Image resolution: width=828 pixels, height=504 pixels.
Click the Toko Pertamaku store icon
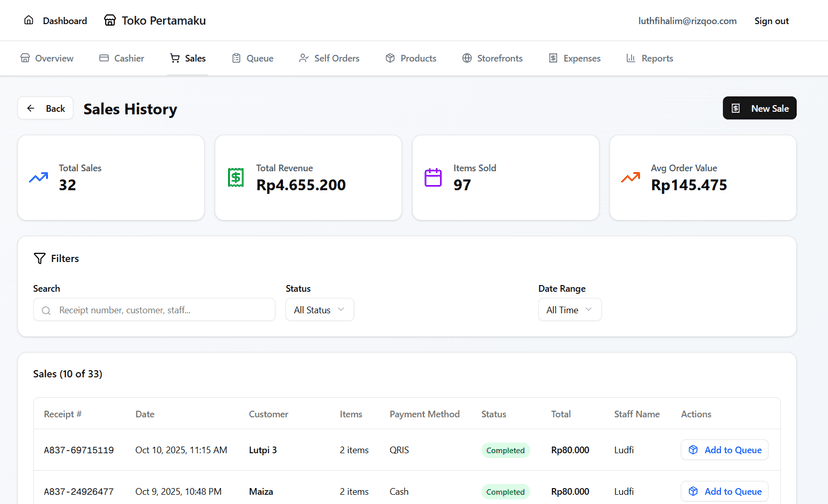pyautogui.click(x=110, y=20)
